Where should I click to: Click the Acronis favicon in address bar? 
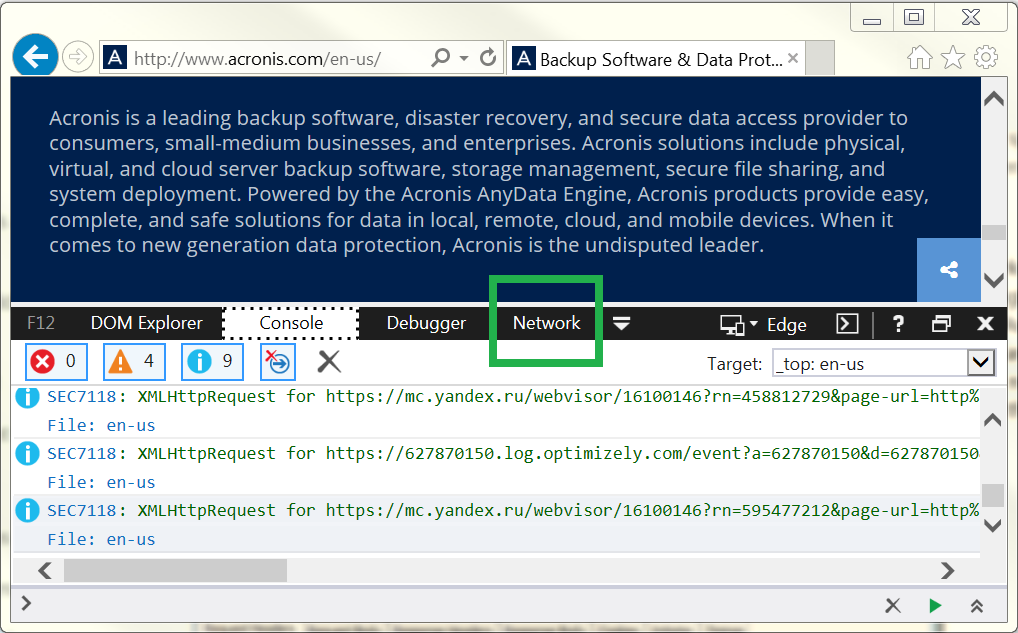point(115,58)
